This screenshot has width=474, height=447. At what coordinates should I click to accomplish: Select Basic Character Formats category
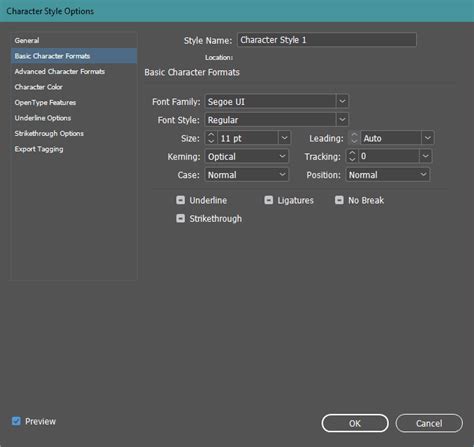[x=74, y=56]
